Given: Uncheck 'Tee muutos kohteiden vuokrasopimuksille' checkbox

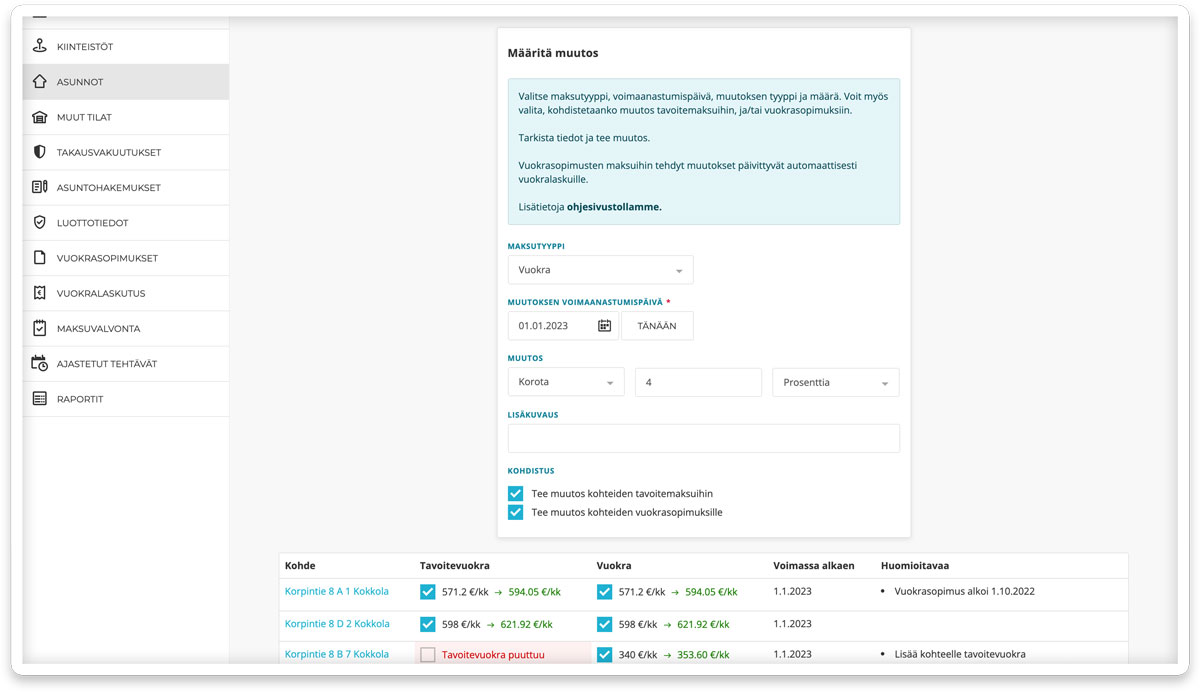Looking at the screenshot, I should click(x=516, y=513).
